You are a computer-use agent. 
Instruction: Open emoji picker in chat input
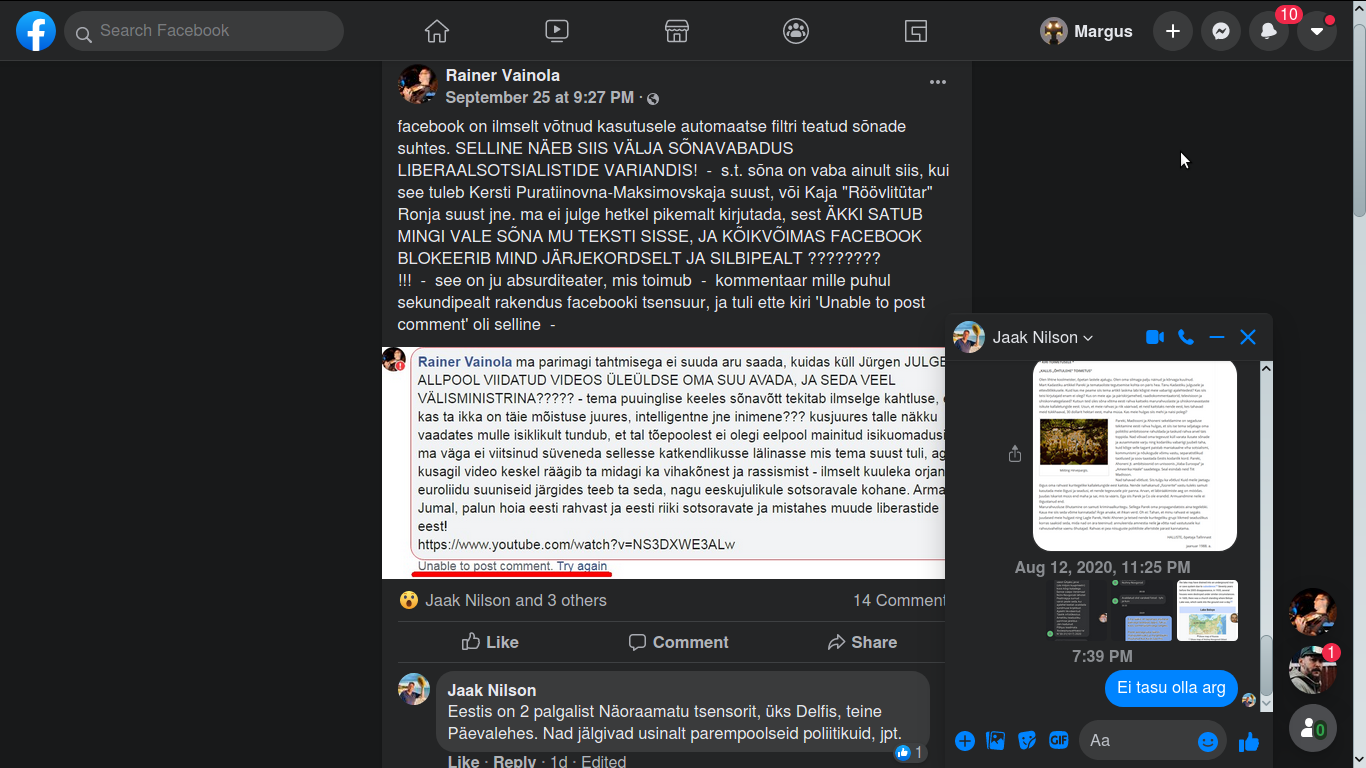tap(1208, 741)
